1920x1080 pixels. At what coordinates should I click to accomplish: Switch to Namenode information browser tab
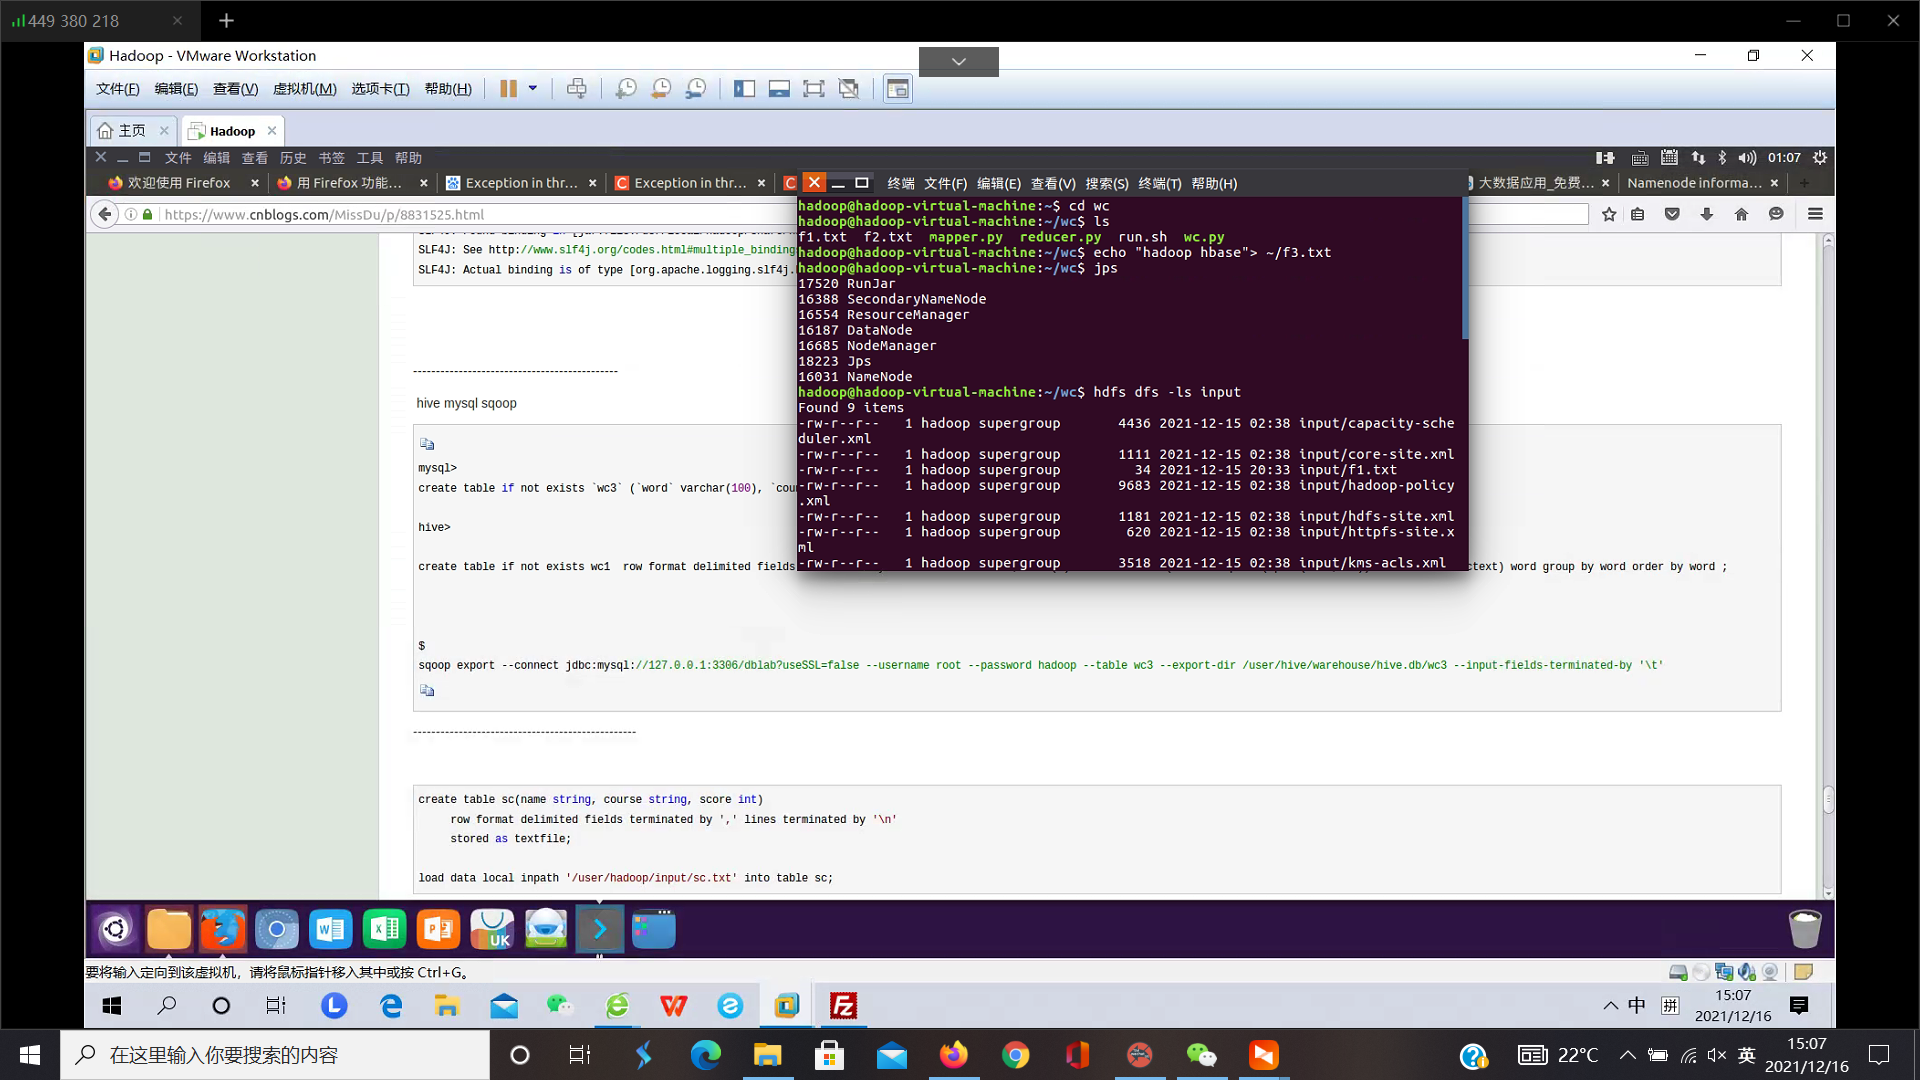[1693, 183]
